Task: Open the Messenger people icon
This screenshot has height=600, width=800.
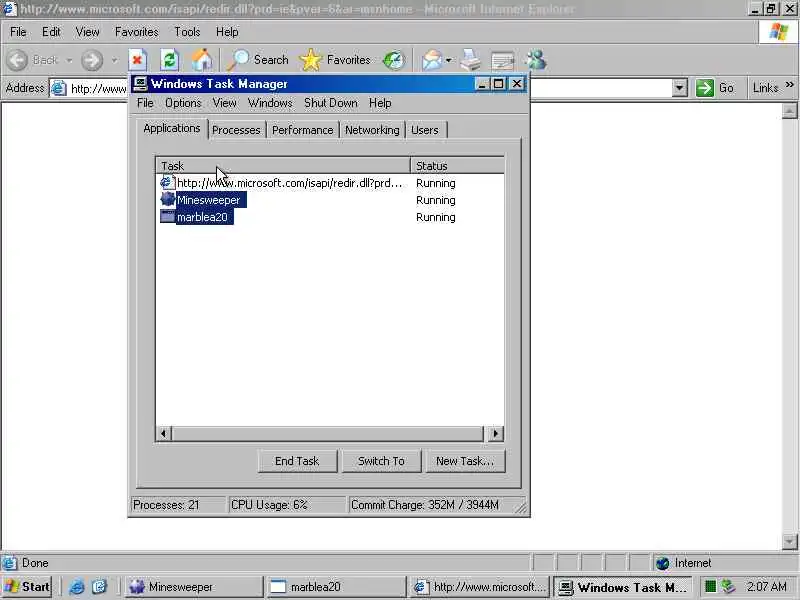Action: click(536, 60)
